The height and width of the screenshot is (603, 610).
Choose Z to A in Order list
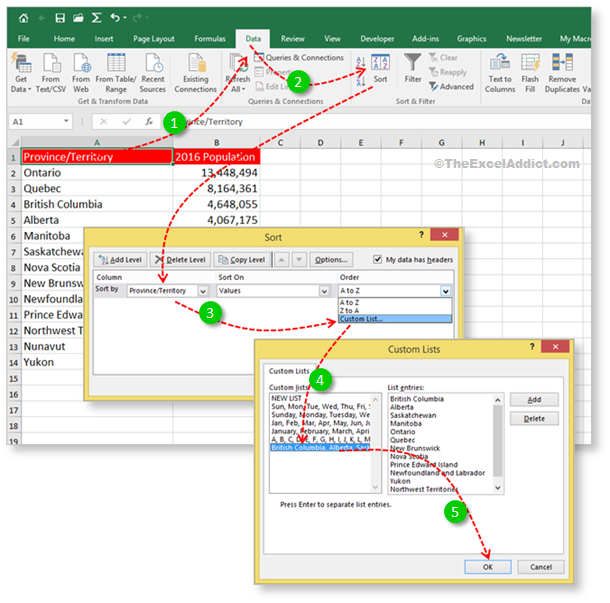(x=395, y=310)
